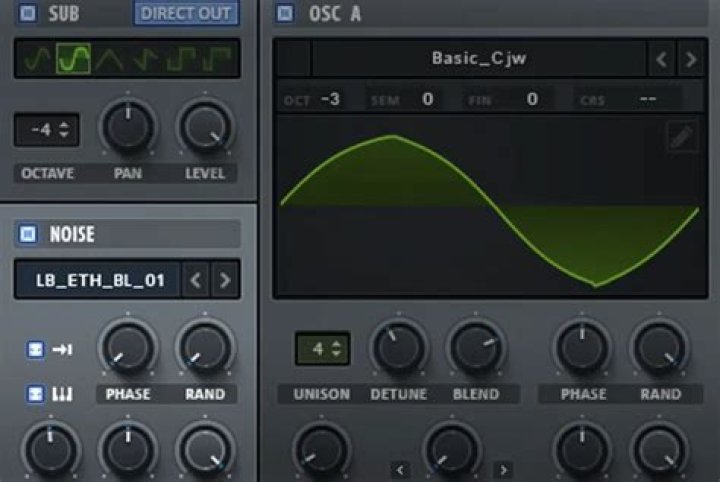This screenshot has height=482, width=720.
Task: Click the SUB LEVEL knob
Action: click(x=205, y=127)
